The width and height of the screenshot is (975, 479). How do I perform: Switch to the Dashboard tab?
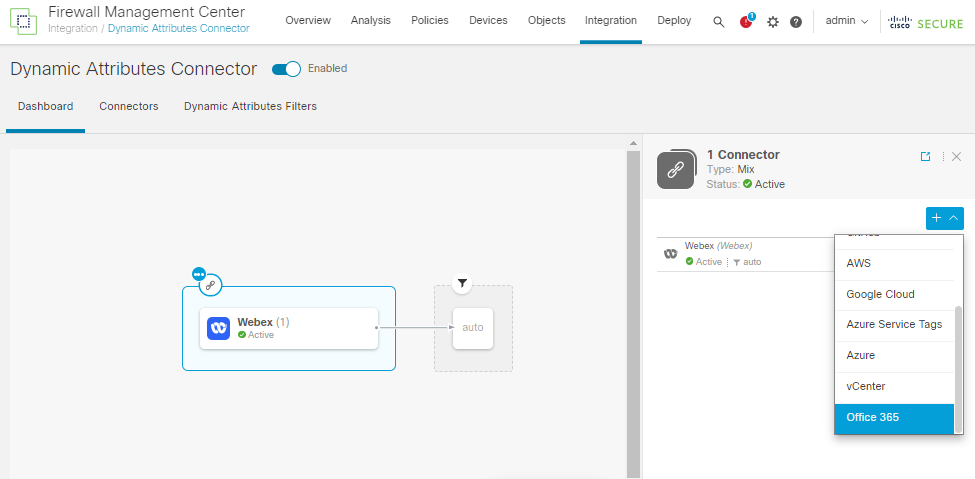pos(45,107)
